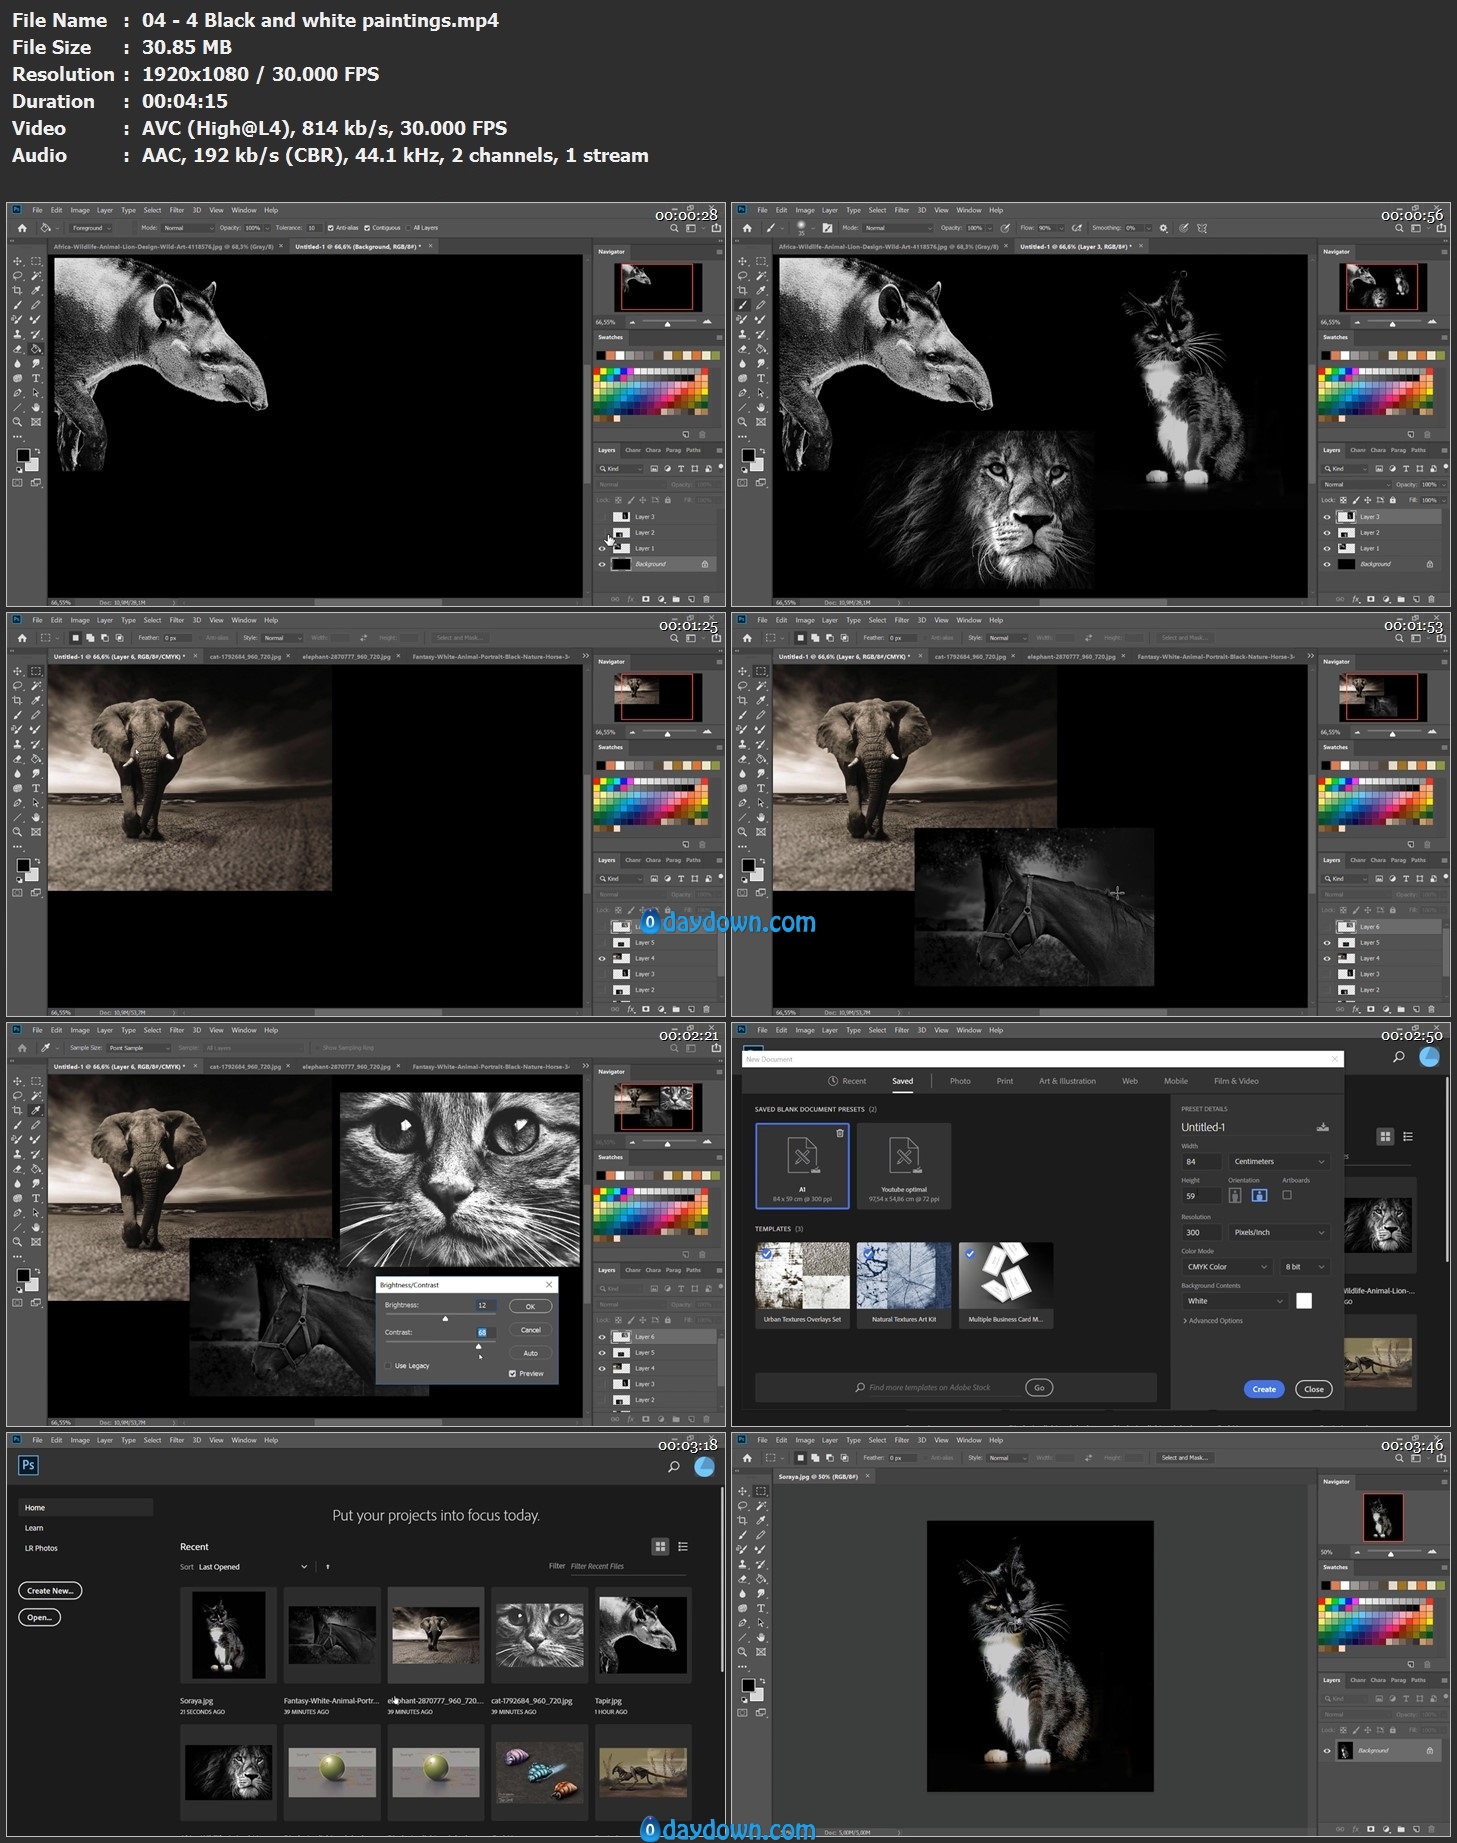
Task: Open the CMYK Color mode dropdown
Action: [x=1227, y=1266]
